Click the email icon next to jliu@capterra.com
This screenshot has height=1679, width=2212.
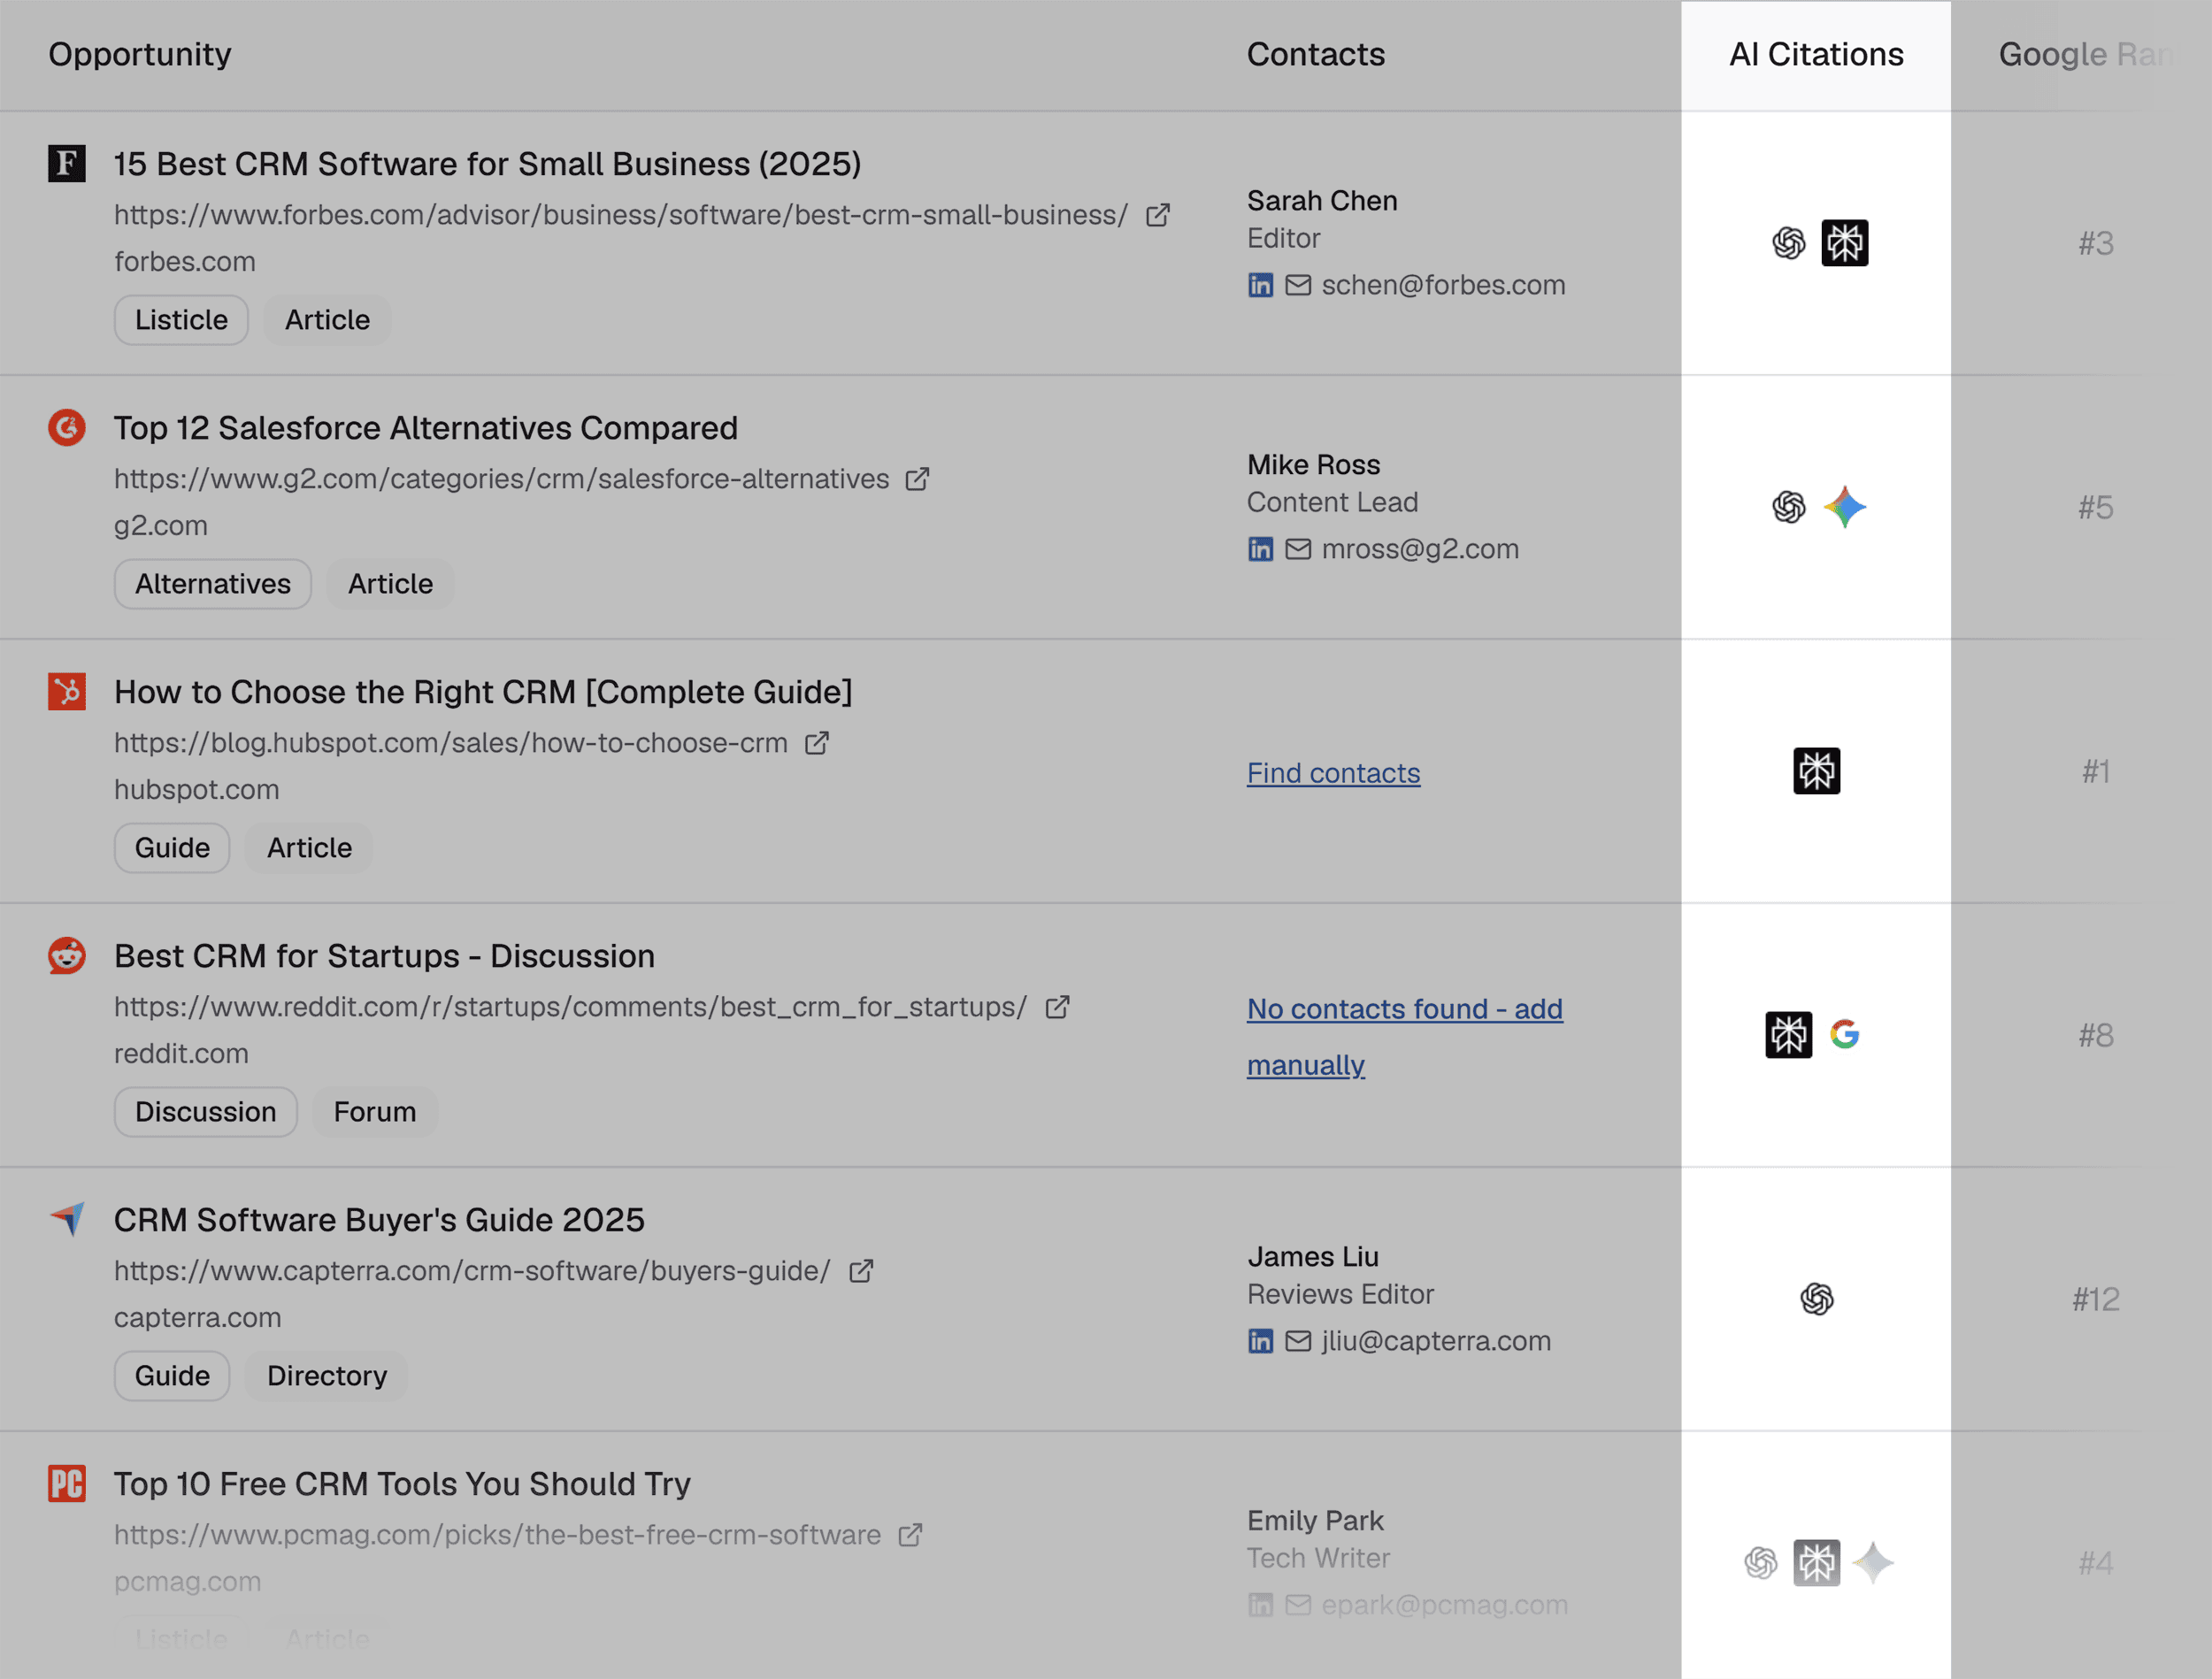point(1298,1341)
